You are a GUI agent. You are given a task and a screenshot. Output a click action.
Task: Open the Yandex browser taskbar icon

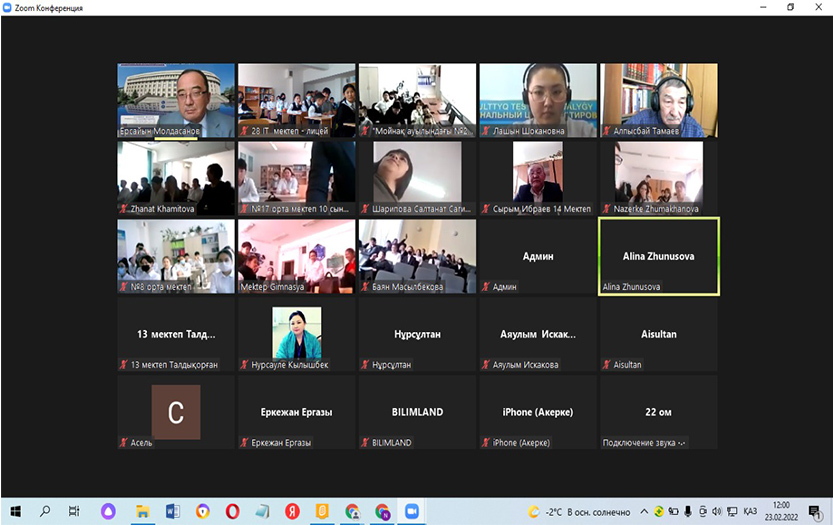(292, 511)
